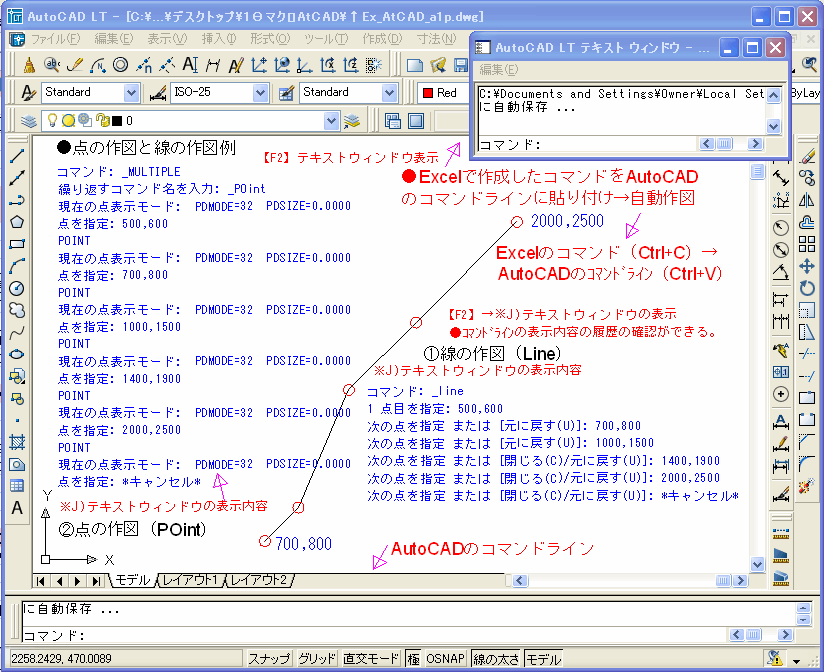Image resolution: width=824 pixels, height=672 pixels.
Task: Select the Offset tool
Action: click(x=807, y=222)
